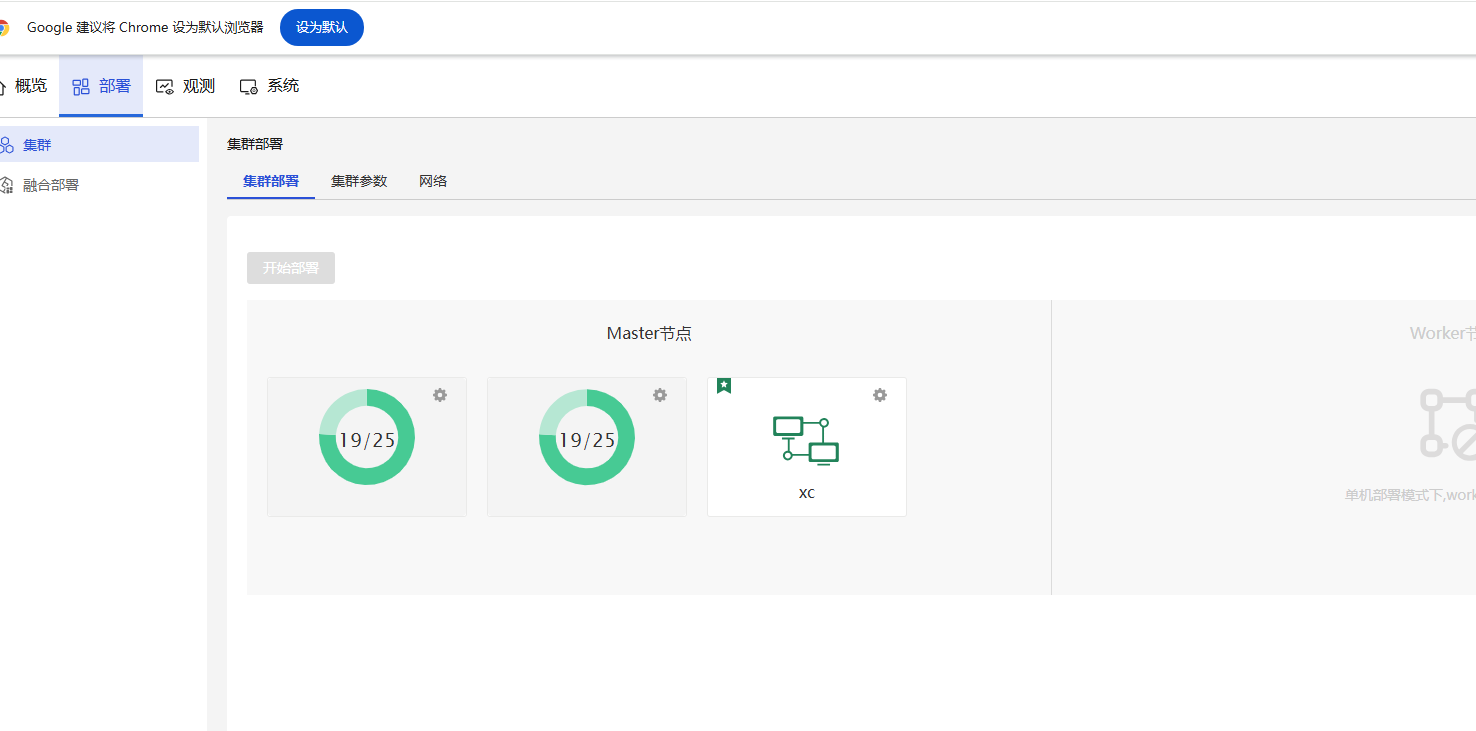Switch to the 集群部署 sub-tab

pos(271,181)
